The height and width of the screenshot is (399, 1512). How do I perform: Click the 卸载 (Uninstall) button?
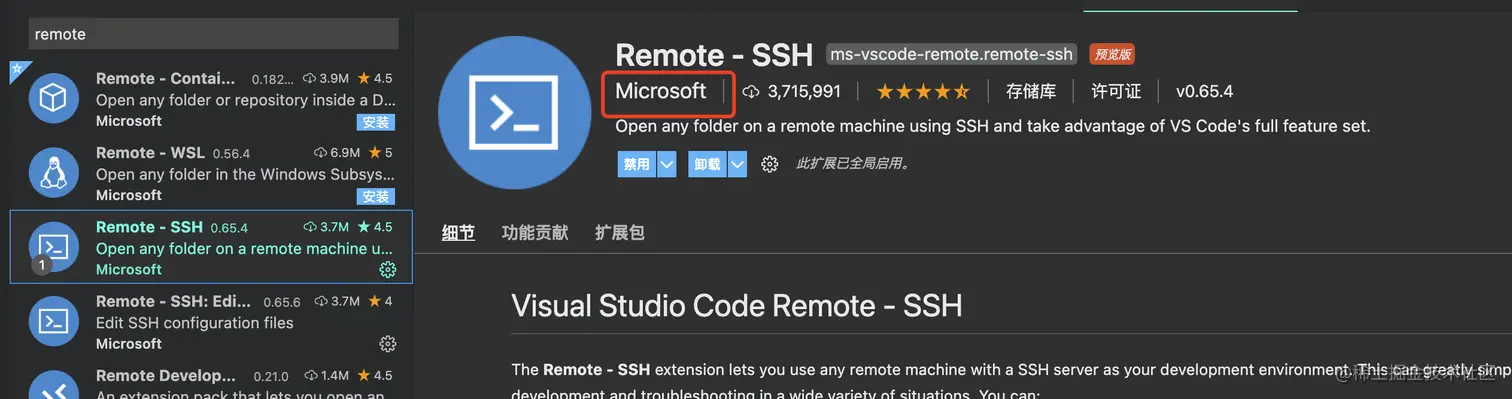coord(707,164)
